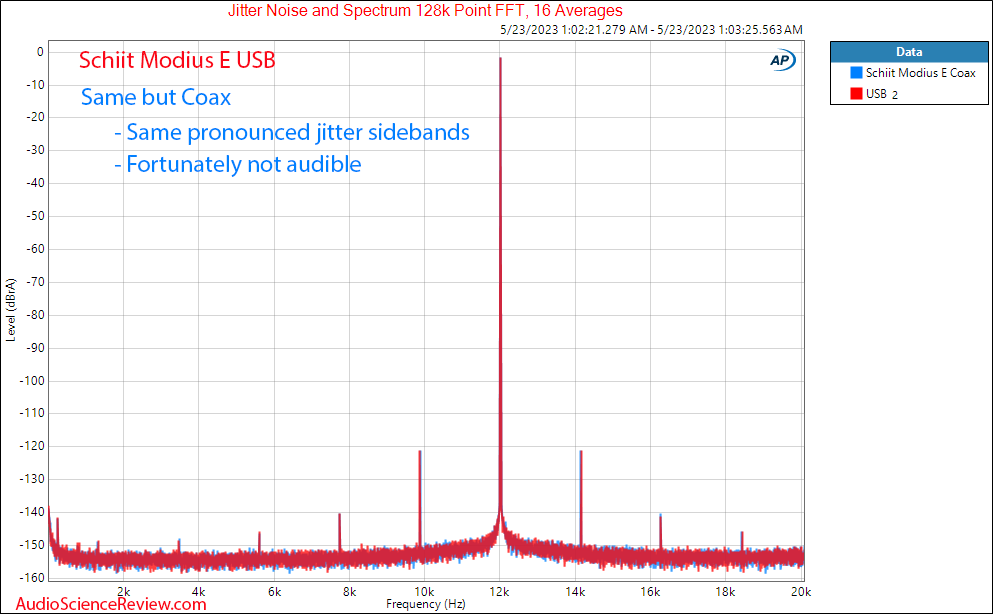993x614 pixels.
Task: Click the chart title 'Jitter Noise and Spectrum'
Action: point(425,10)
